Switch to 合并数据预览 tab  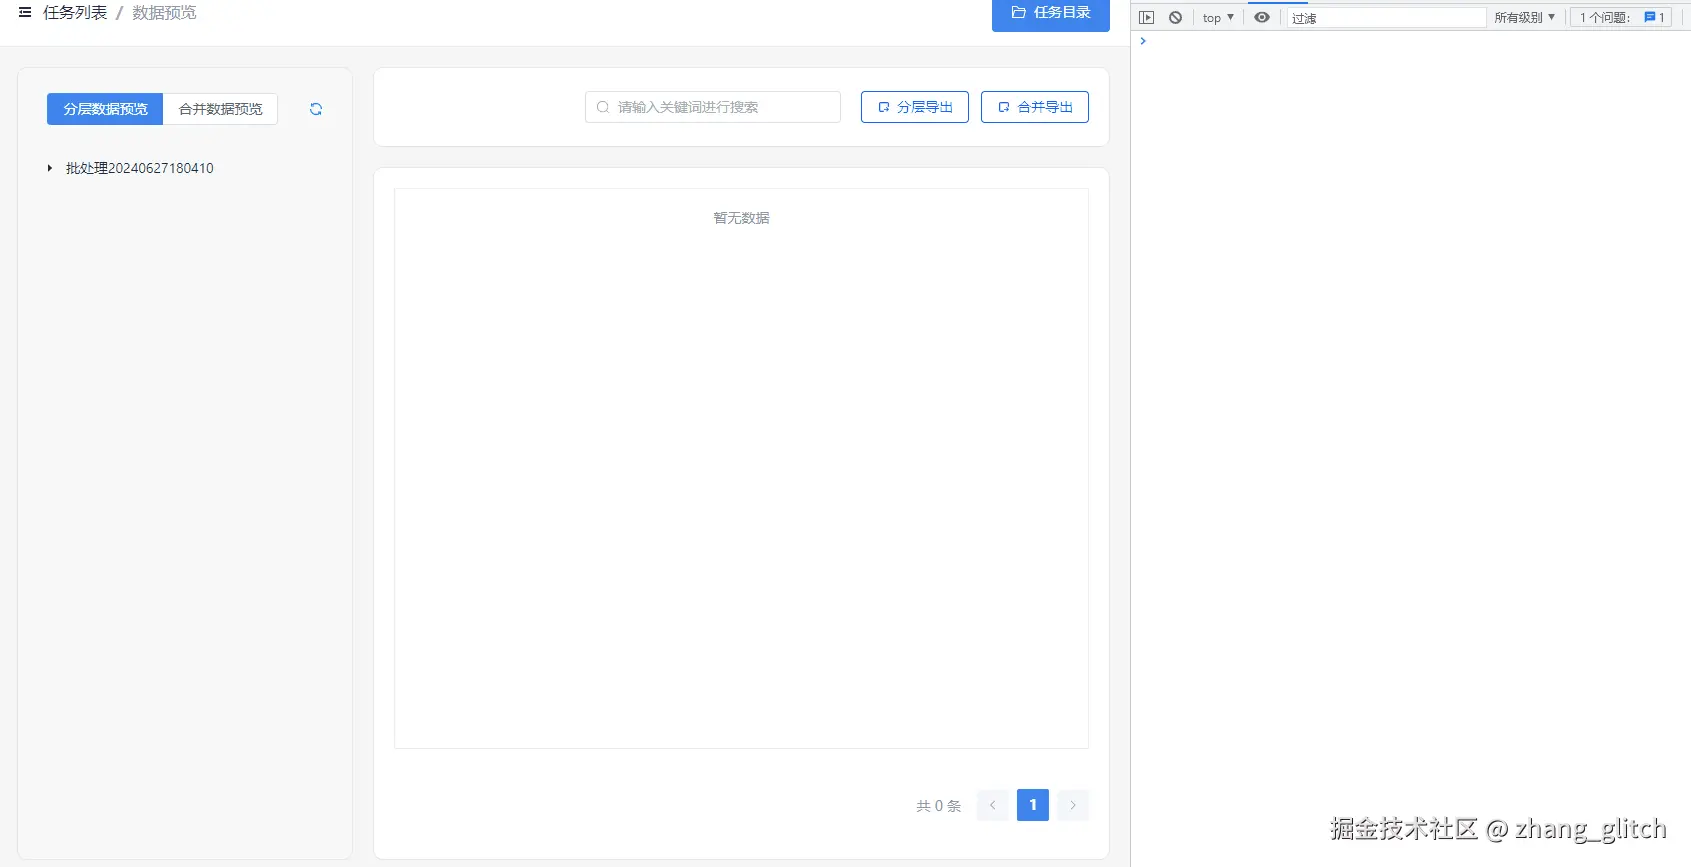[x=221, y=109]
